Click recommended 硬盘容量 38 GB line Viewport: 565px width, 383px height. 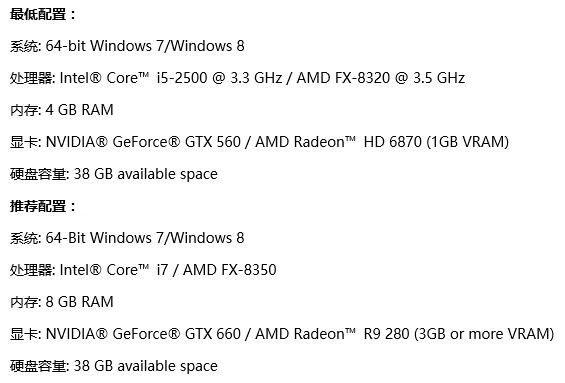tap(114, 366)
